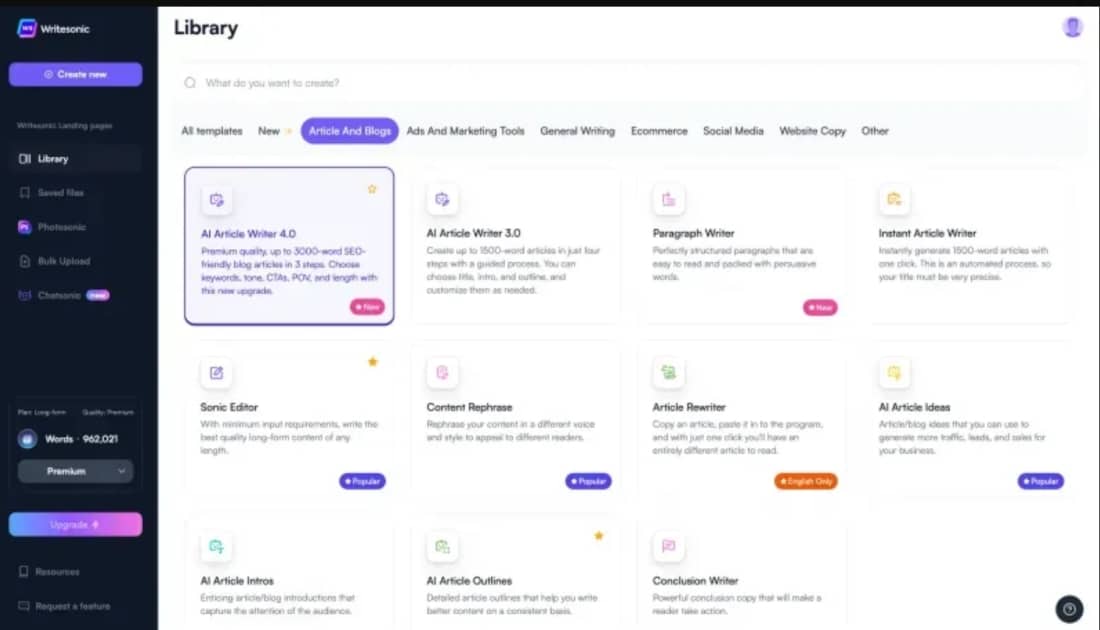Click the 'Popular' badge on Sonic Editor

(363, 481)
